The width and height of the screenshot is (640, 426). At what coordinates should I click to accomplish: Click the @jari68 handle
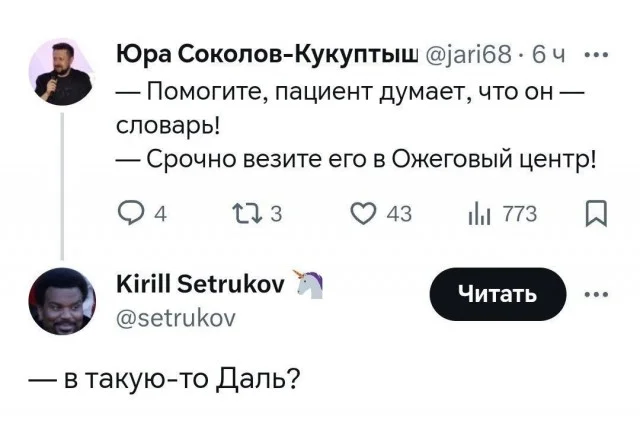tap(468, 53)
